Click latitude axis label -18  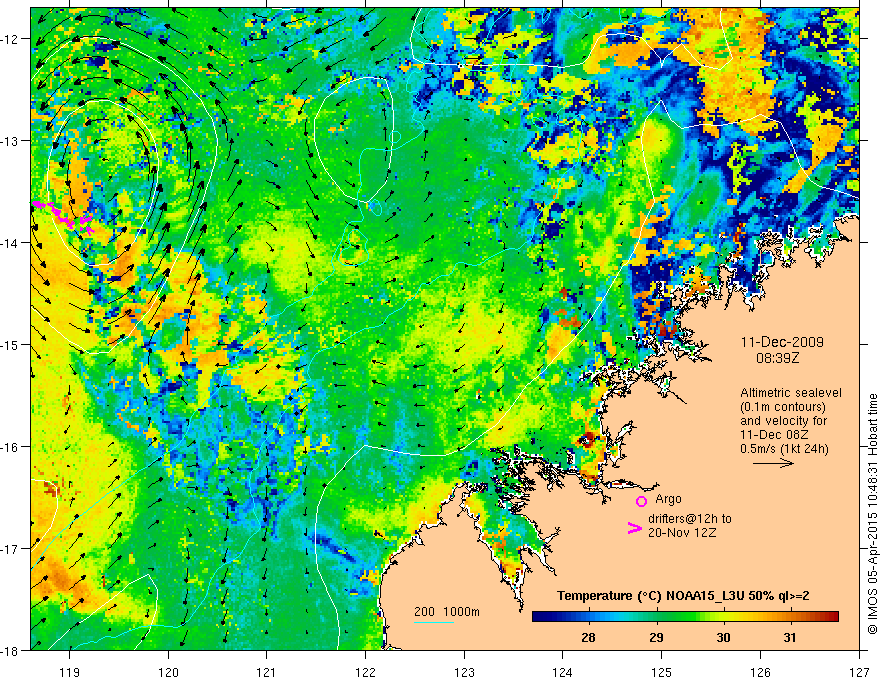[x=10, y=651]
